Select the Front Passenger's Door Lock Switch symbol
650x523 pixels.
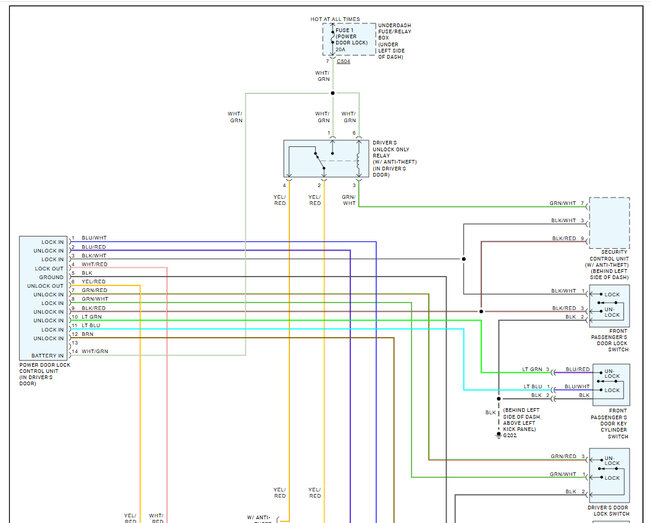pos(609,306)
